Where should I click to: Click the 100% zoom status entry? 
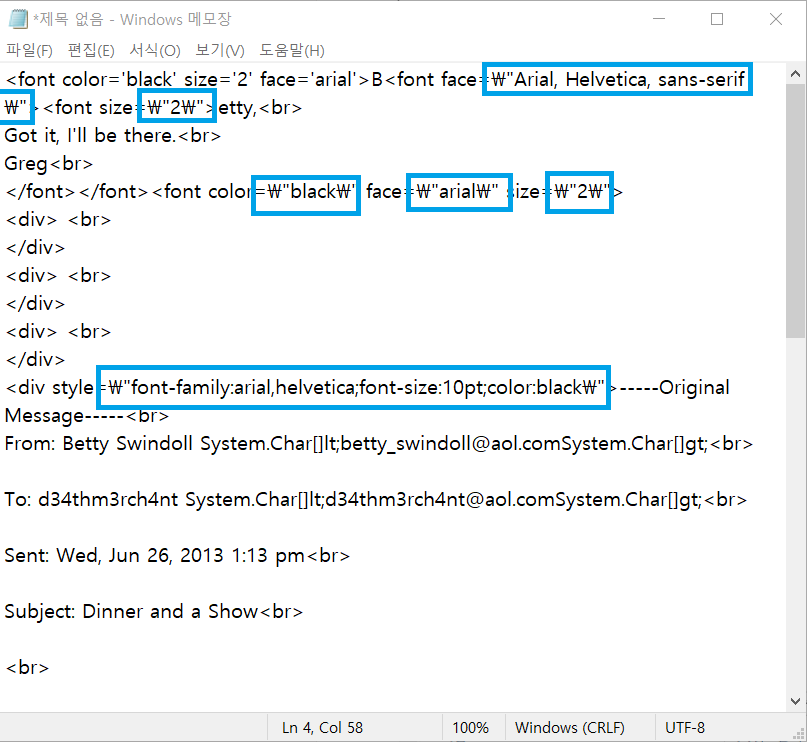pos(470,728)
